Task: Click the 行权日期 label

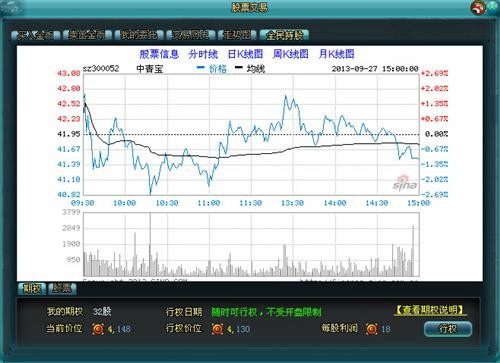Action: (184, 312)
